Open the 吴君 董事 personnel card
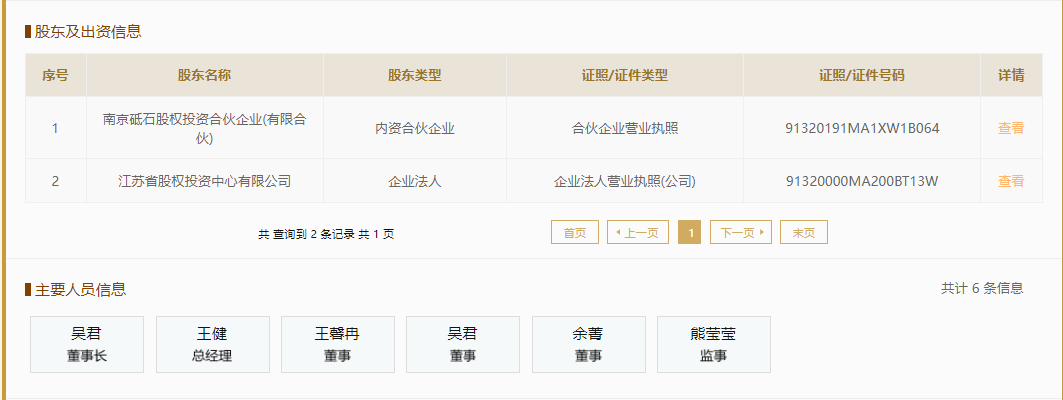Image resolution: width=1063 pixels, height=400 pixels. tap(462, 344)
